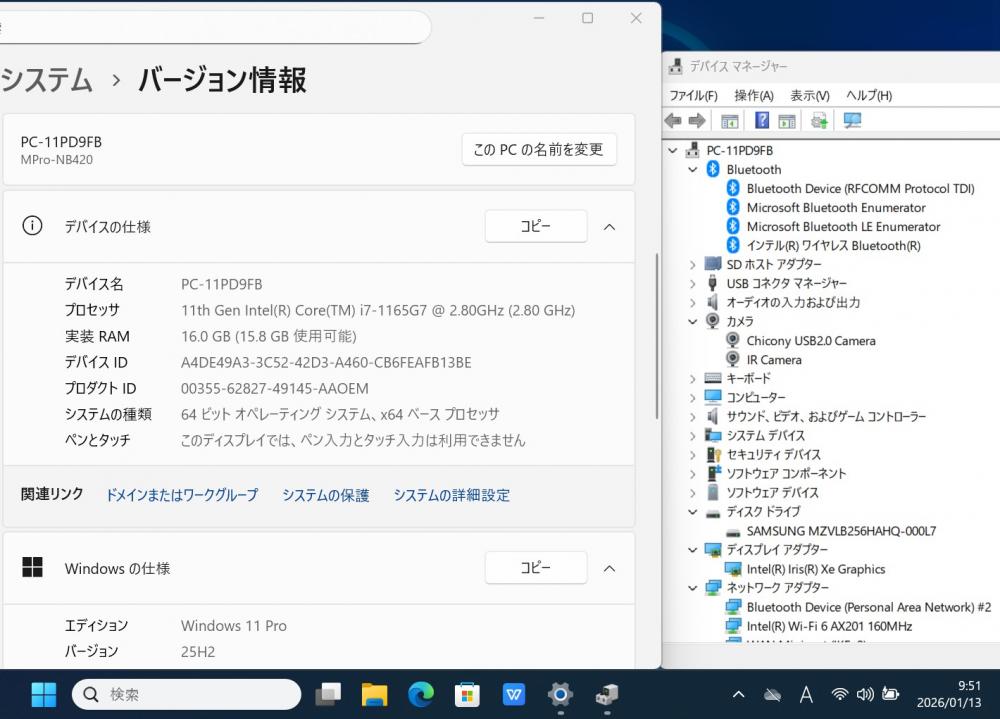1000x719 pixels.
Task: Click the scan for hardware changes monitor icon
Action: 852,121
